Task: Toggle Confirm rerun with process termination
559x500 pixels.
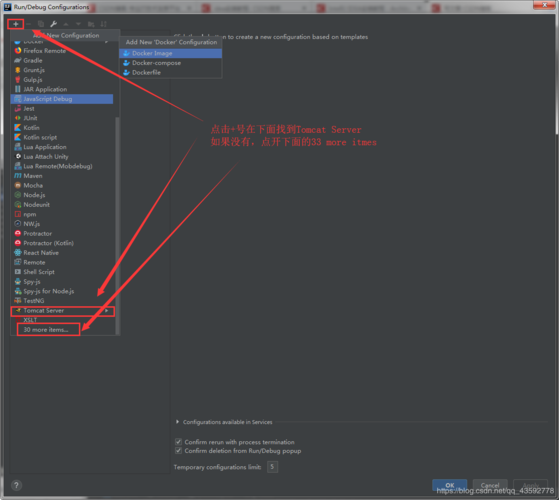Action: point(178,442)
